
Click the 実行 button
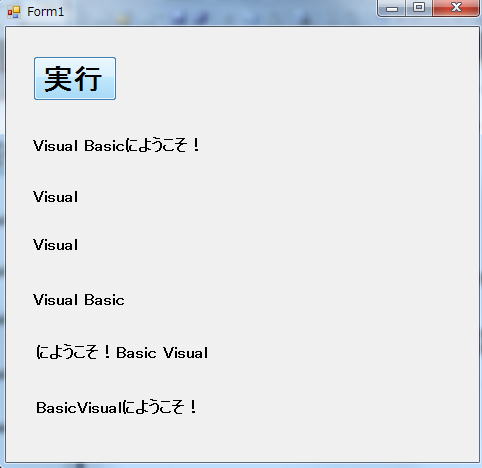pyautogui.click(x=75, y=78)
